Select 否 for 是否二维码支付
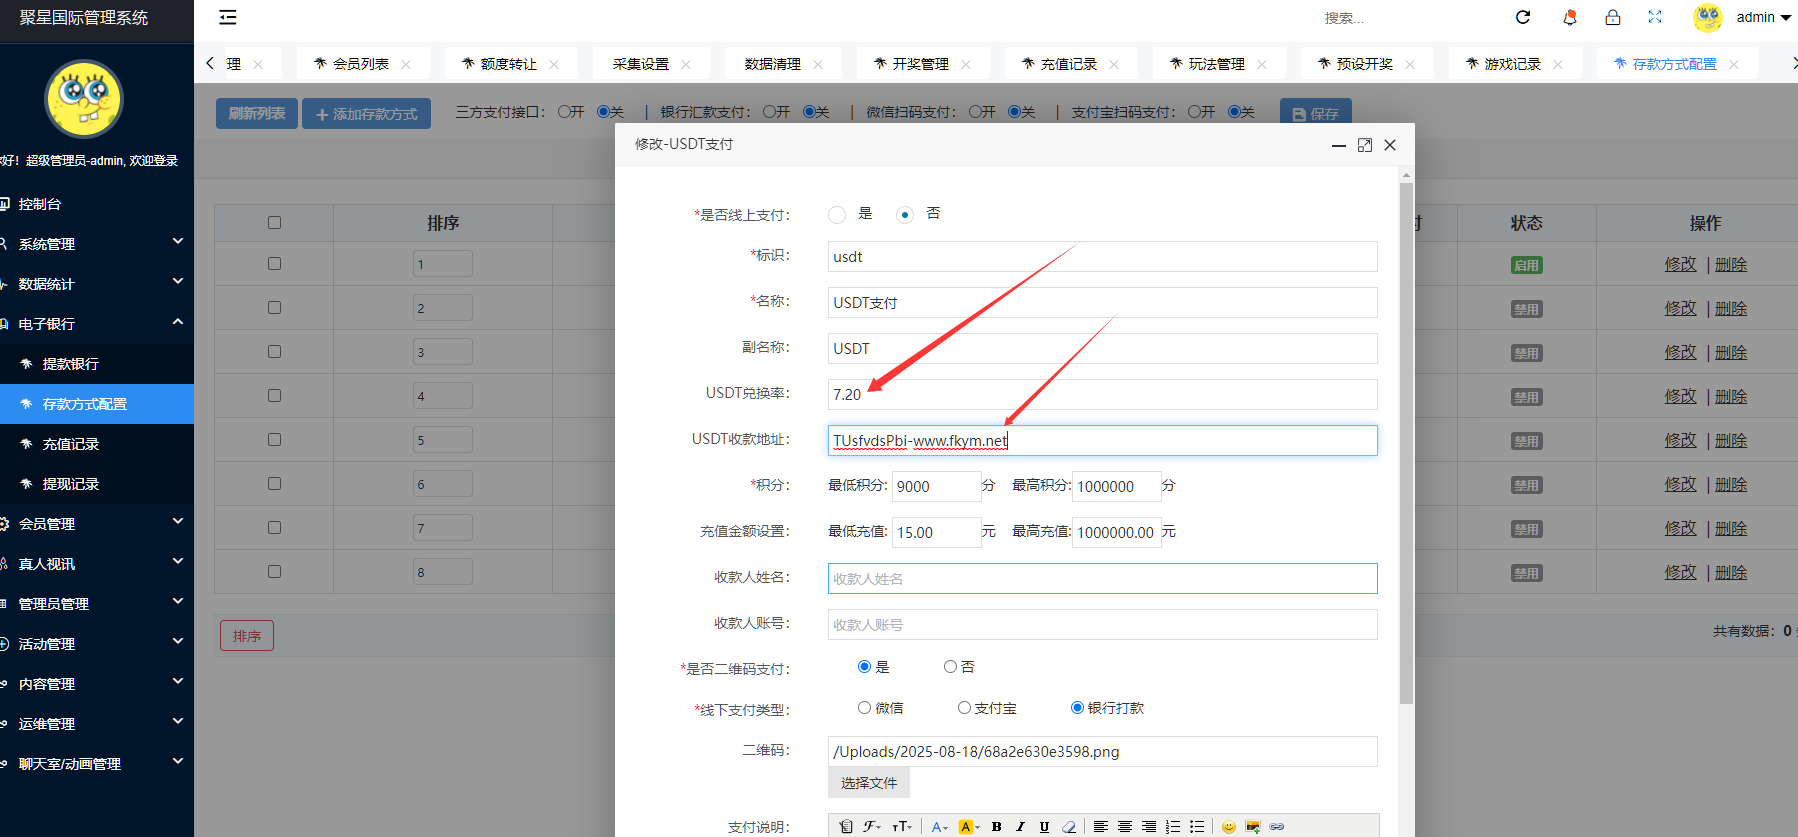1798x837 pixels. point(950,667)
